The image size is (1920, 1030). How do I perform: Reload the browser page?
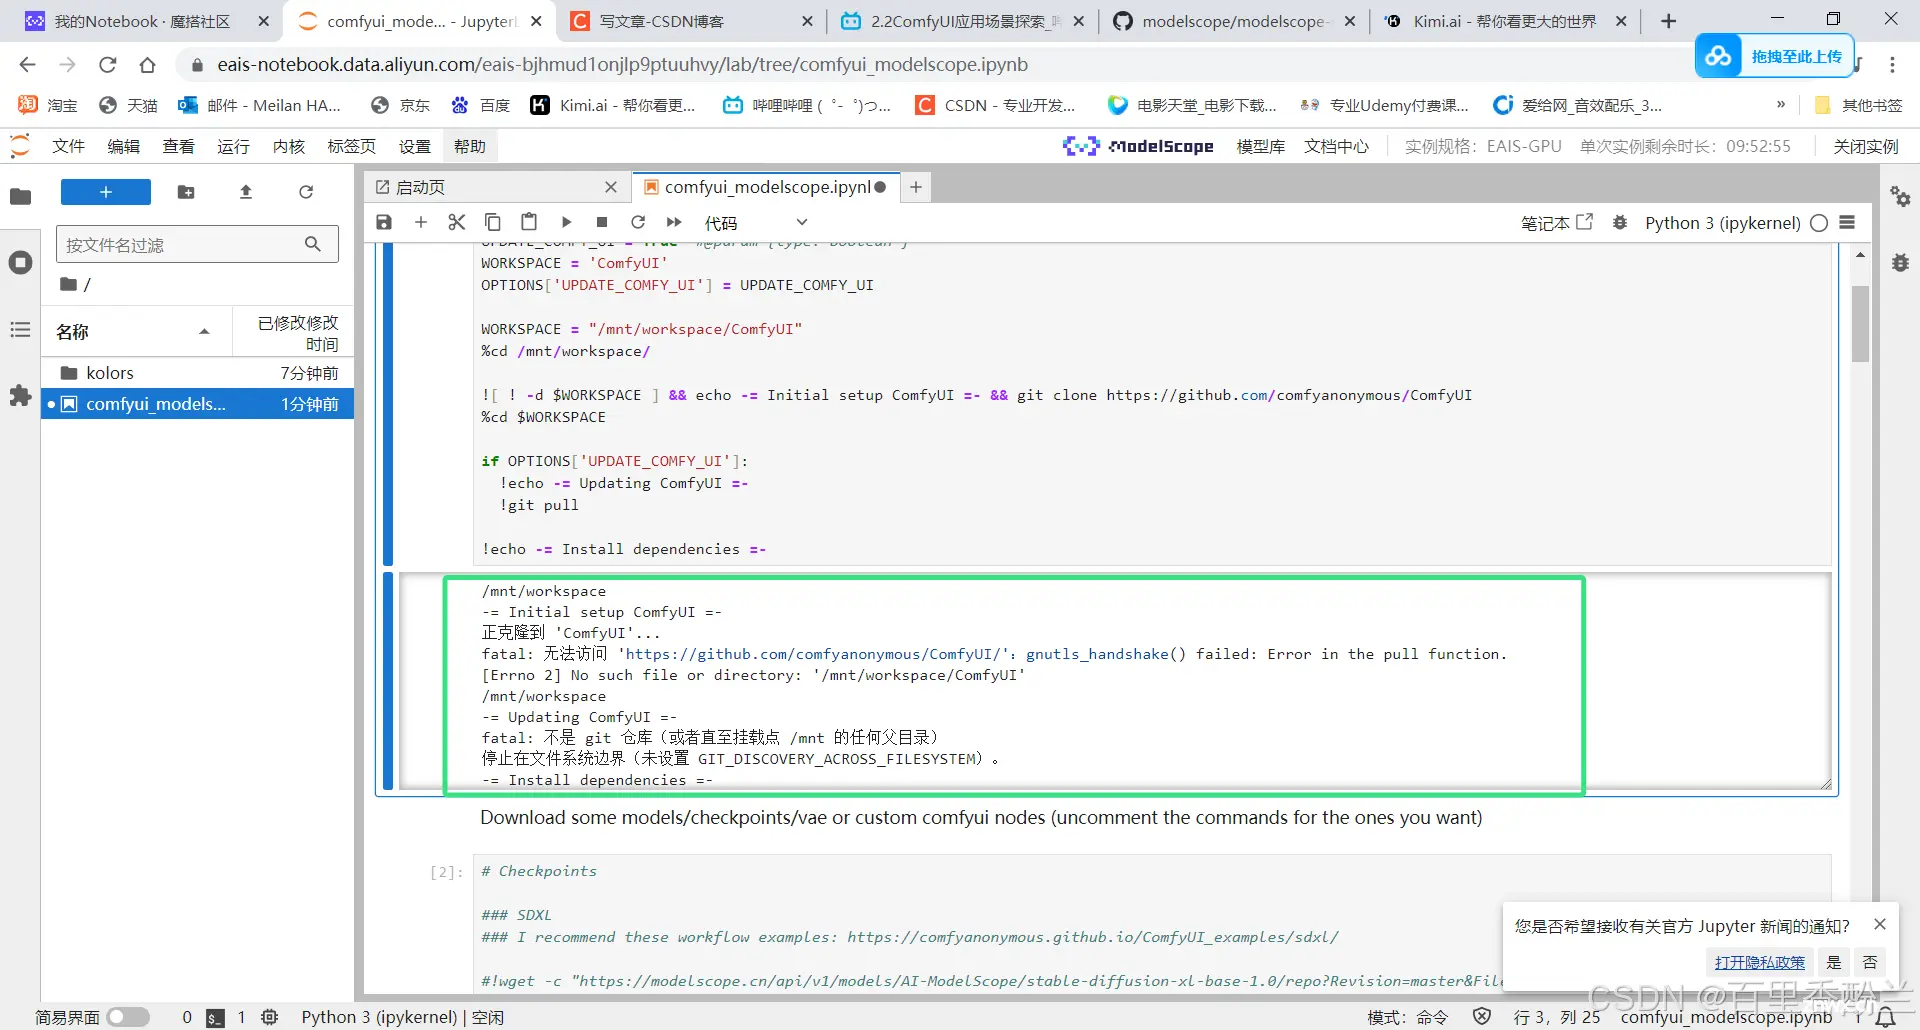[x=107, y=65]
